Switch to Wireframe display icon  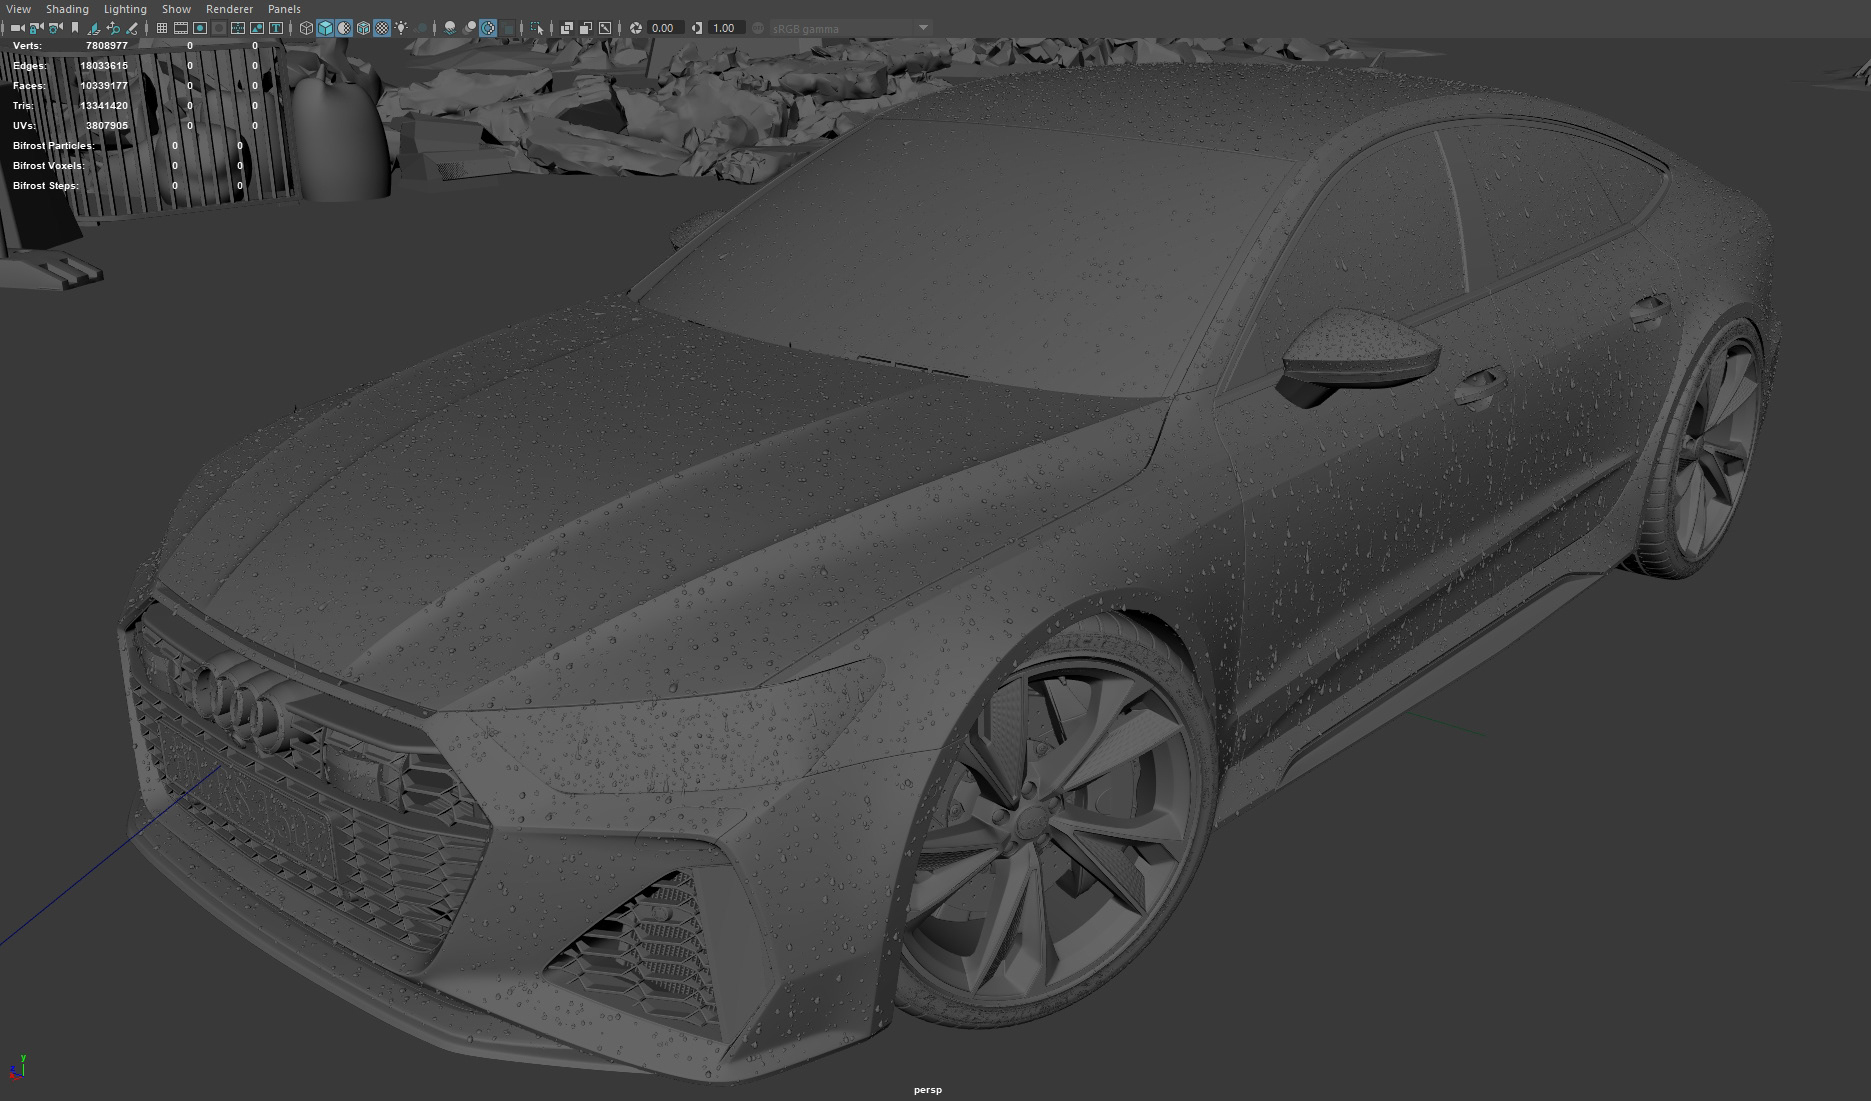tap(306, 28)
